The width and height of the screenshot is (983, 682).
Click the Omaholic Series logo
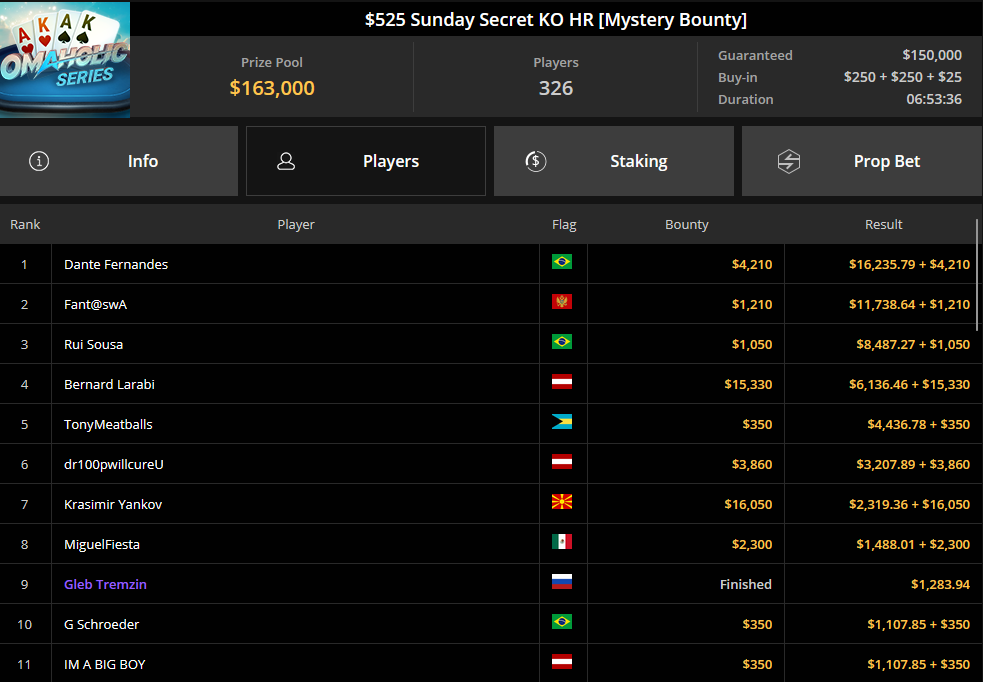[x=65, y=60]
